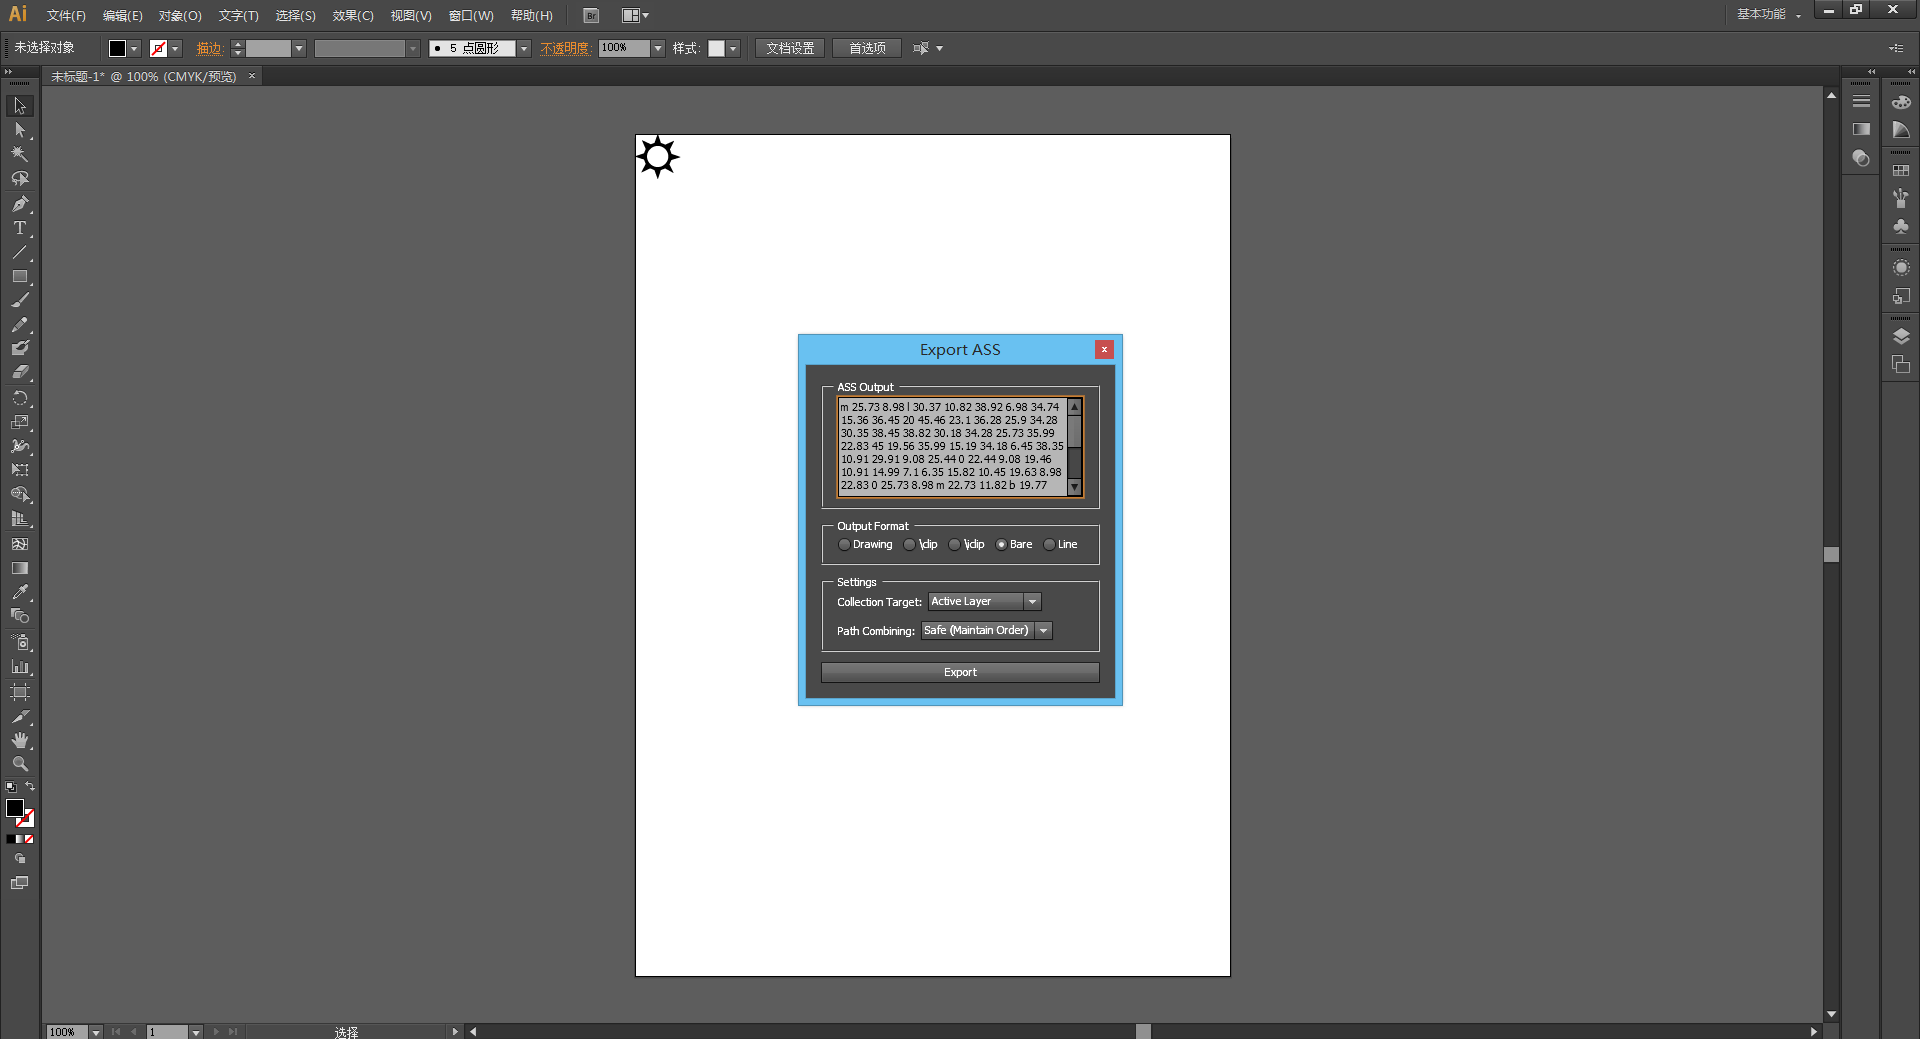
Task: Open the 文件(F) menu
Action: 66,16
